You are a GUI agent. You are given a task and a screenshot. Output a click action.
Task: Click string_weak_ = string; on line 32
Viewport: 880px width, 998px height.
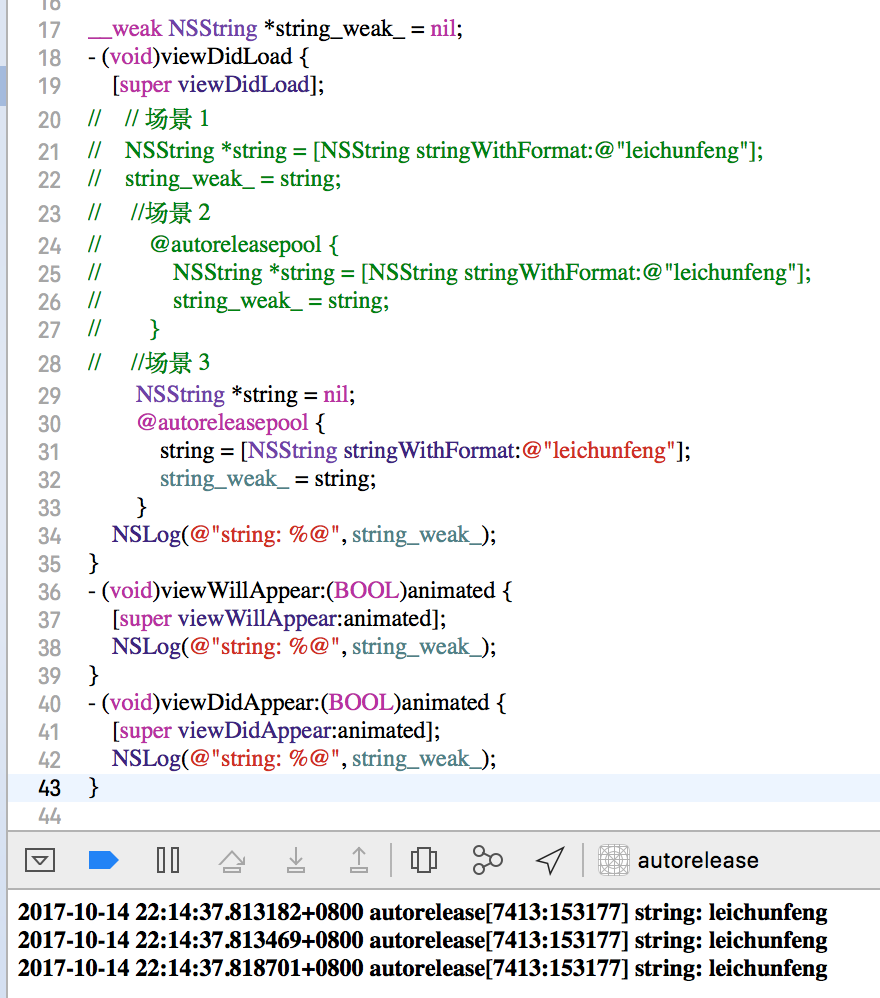click(268, 479)
